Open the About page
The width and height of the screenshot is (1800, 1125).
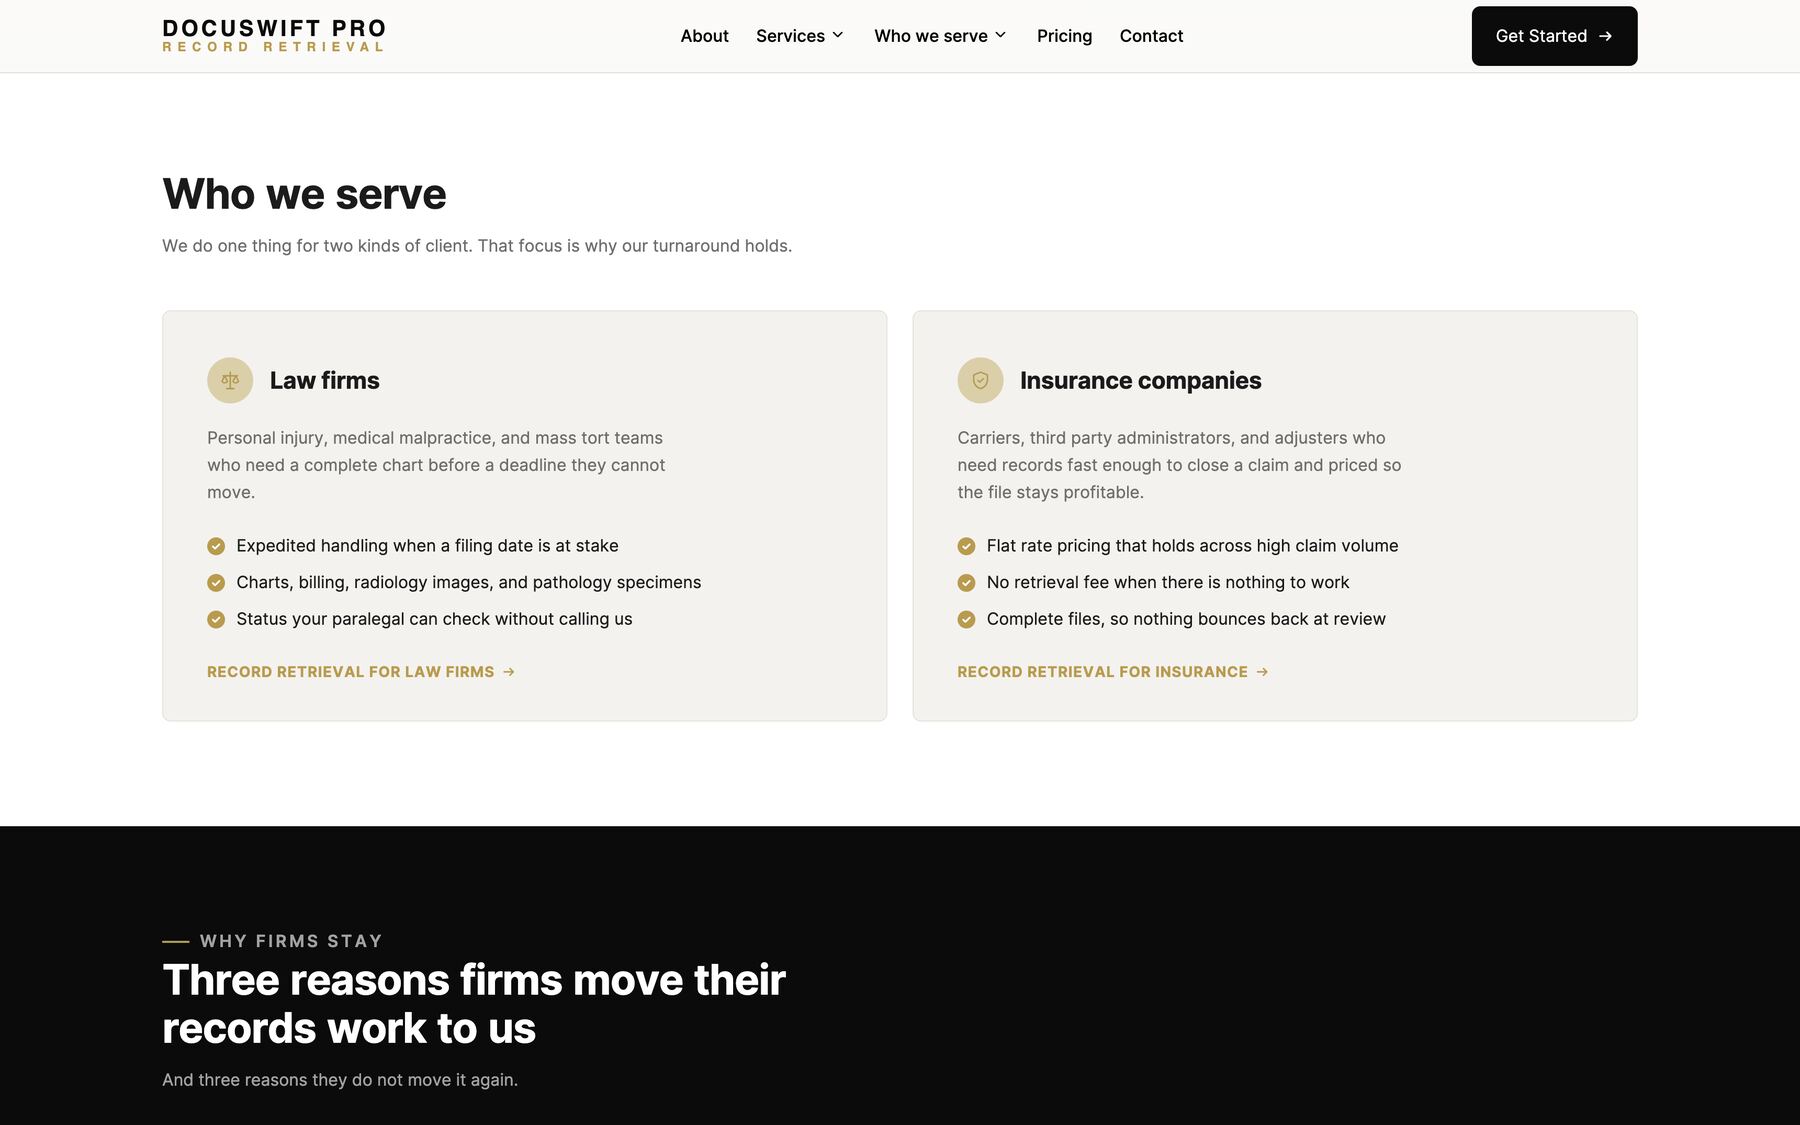[704, 36]
